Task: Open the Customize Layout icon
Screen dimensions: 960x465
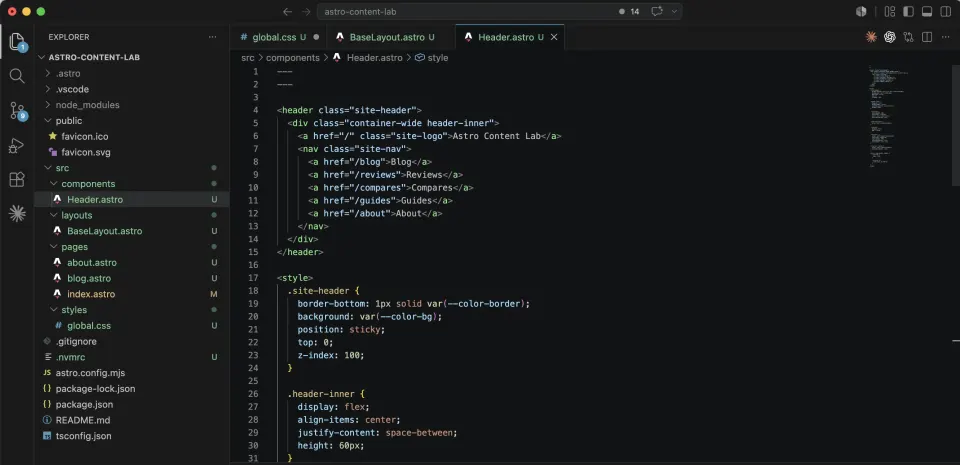Action: (x=890, y=12)
